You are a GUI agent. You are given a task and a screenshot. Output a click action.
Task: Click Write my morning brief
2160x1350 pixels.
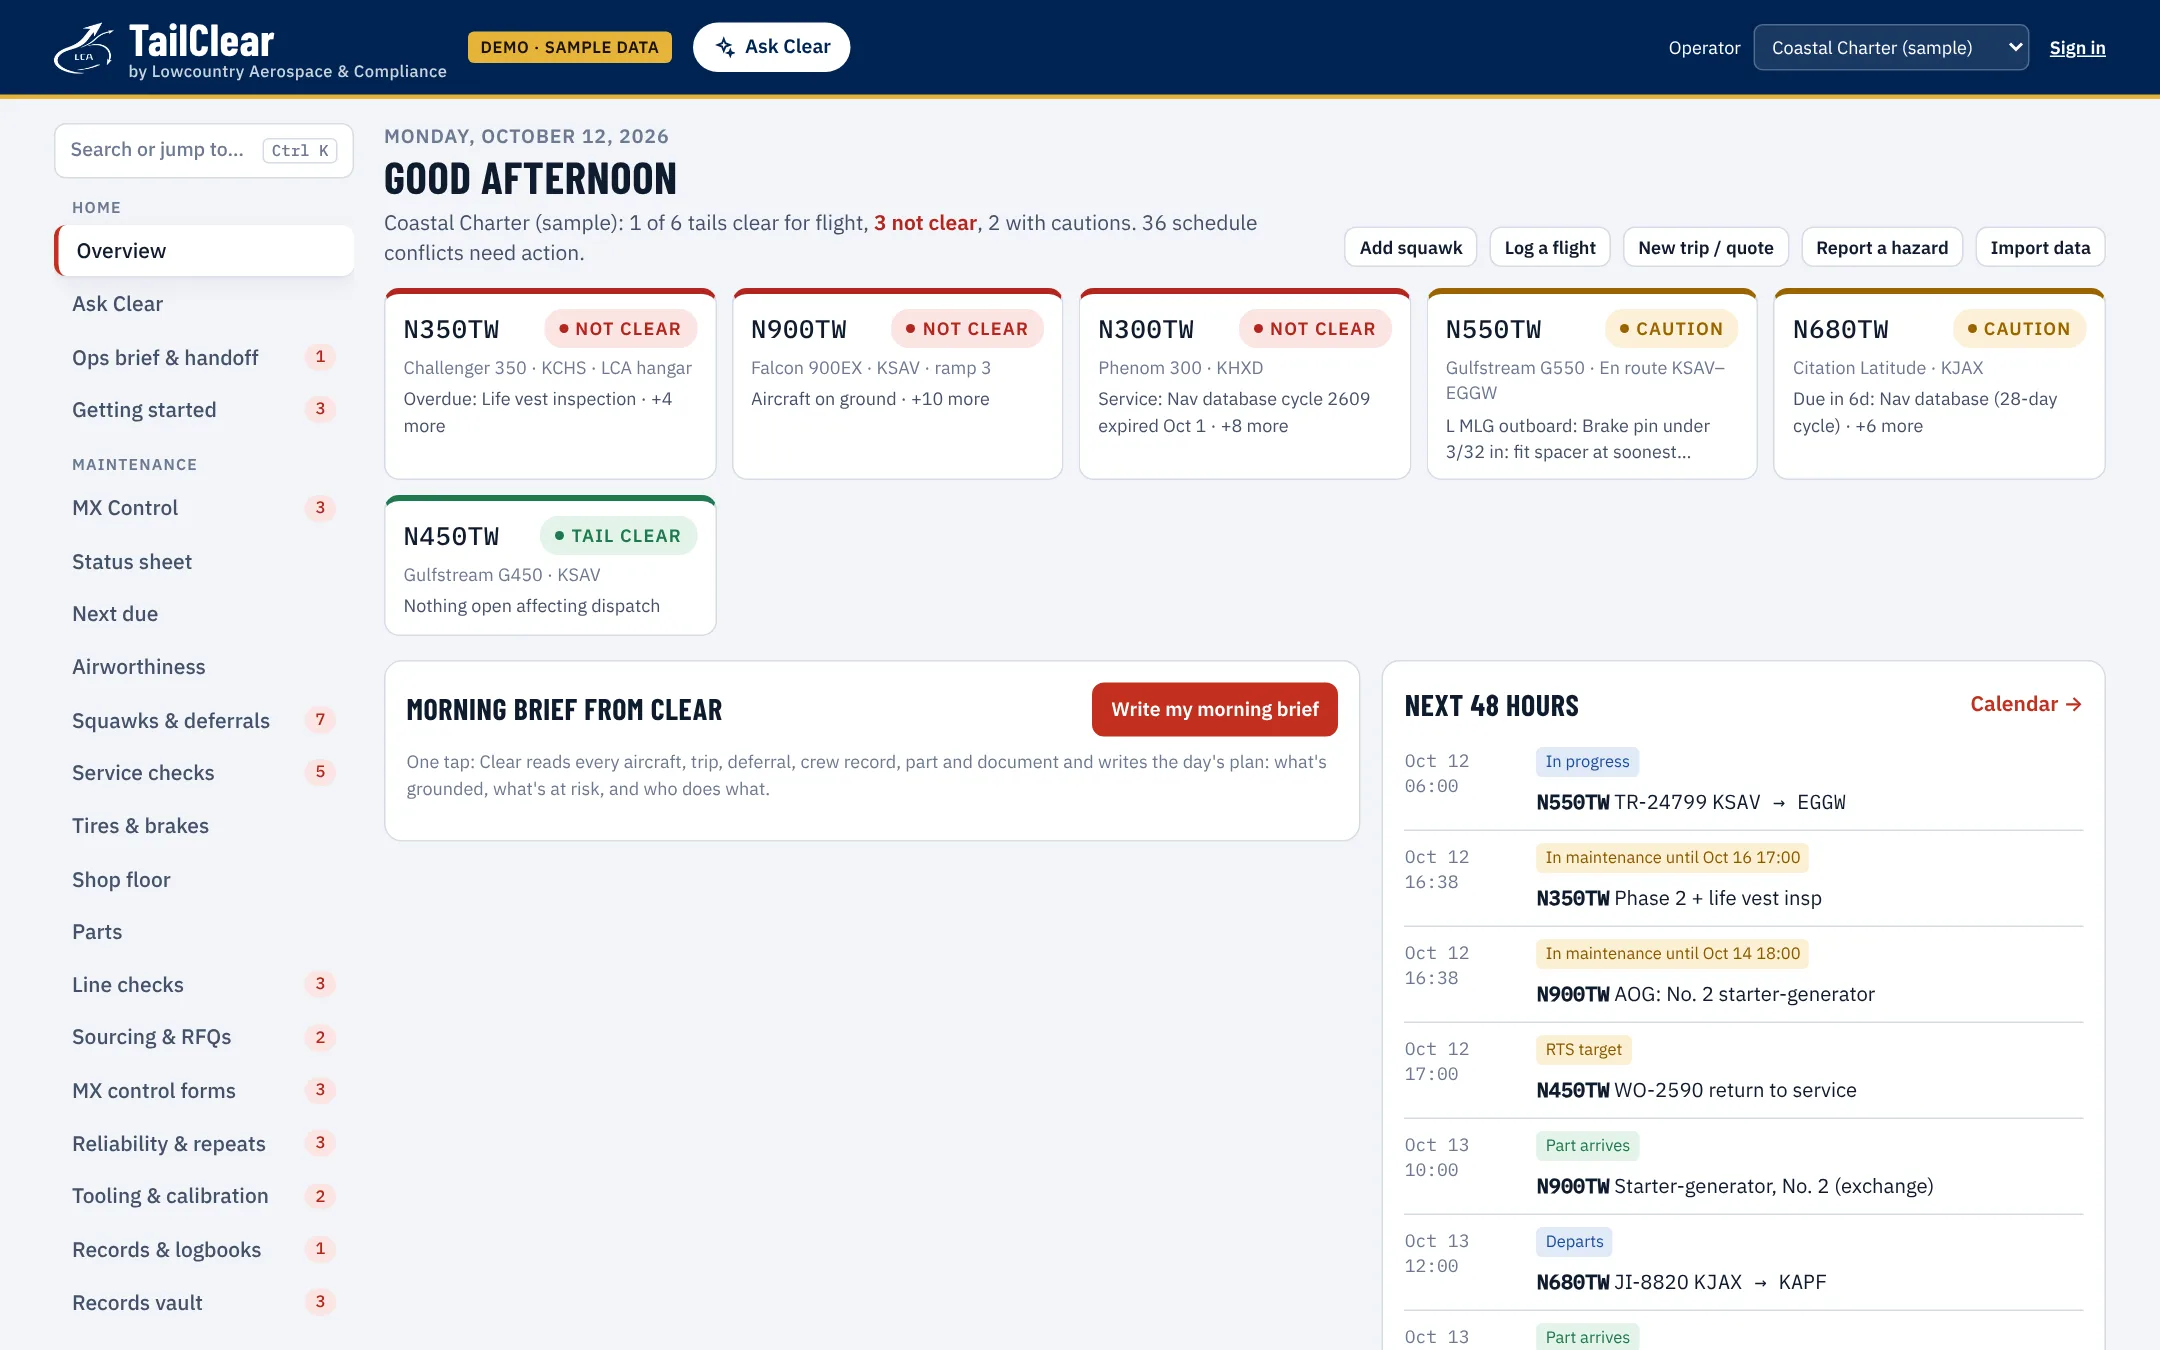[1215, 709]
